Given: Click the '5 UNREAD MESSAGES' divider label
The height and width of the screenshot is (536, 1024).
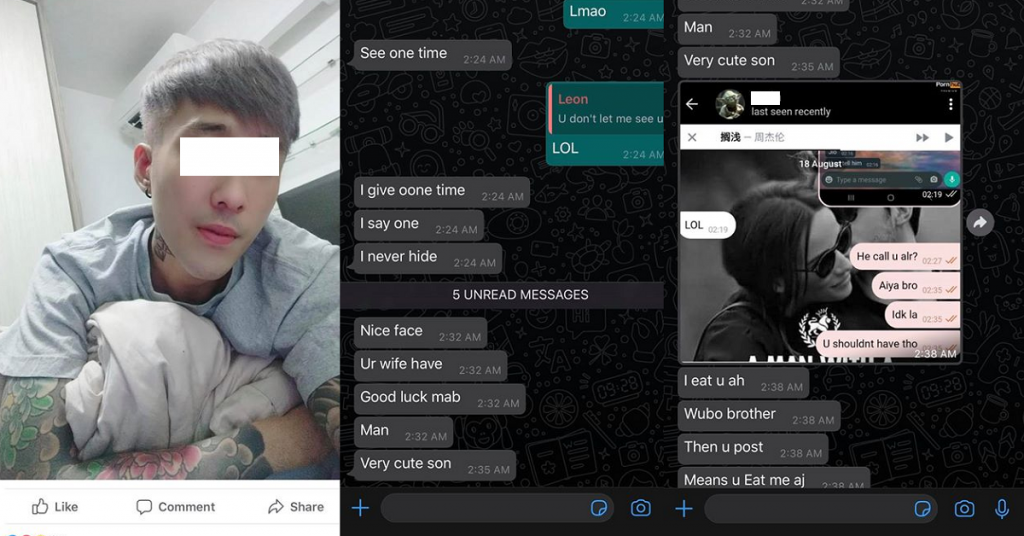Looking at the screenshot, I should 520,294.
